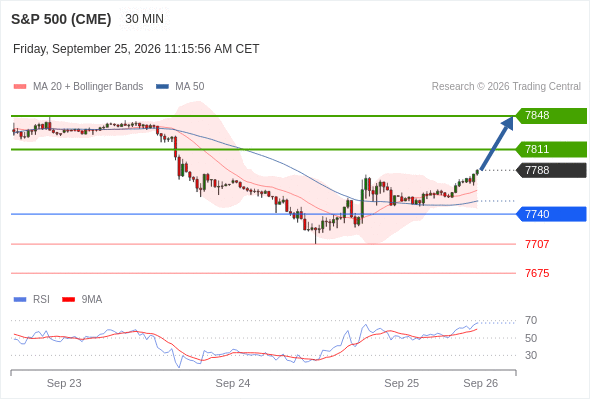Click the RSI 70 level label

(x=531, y=321)
